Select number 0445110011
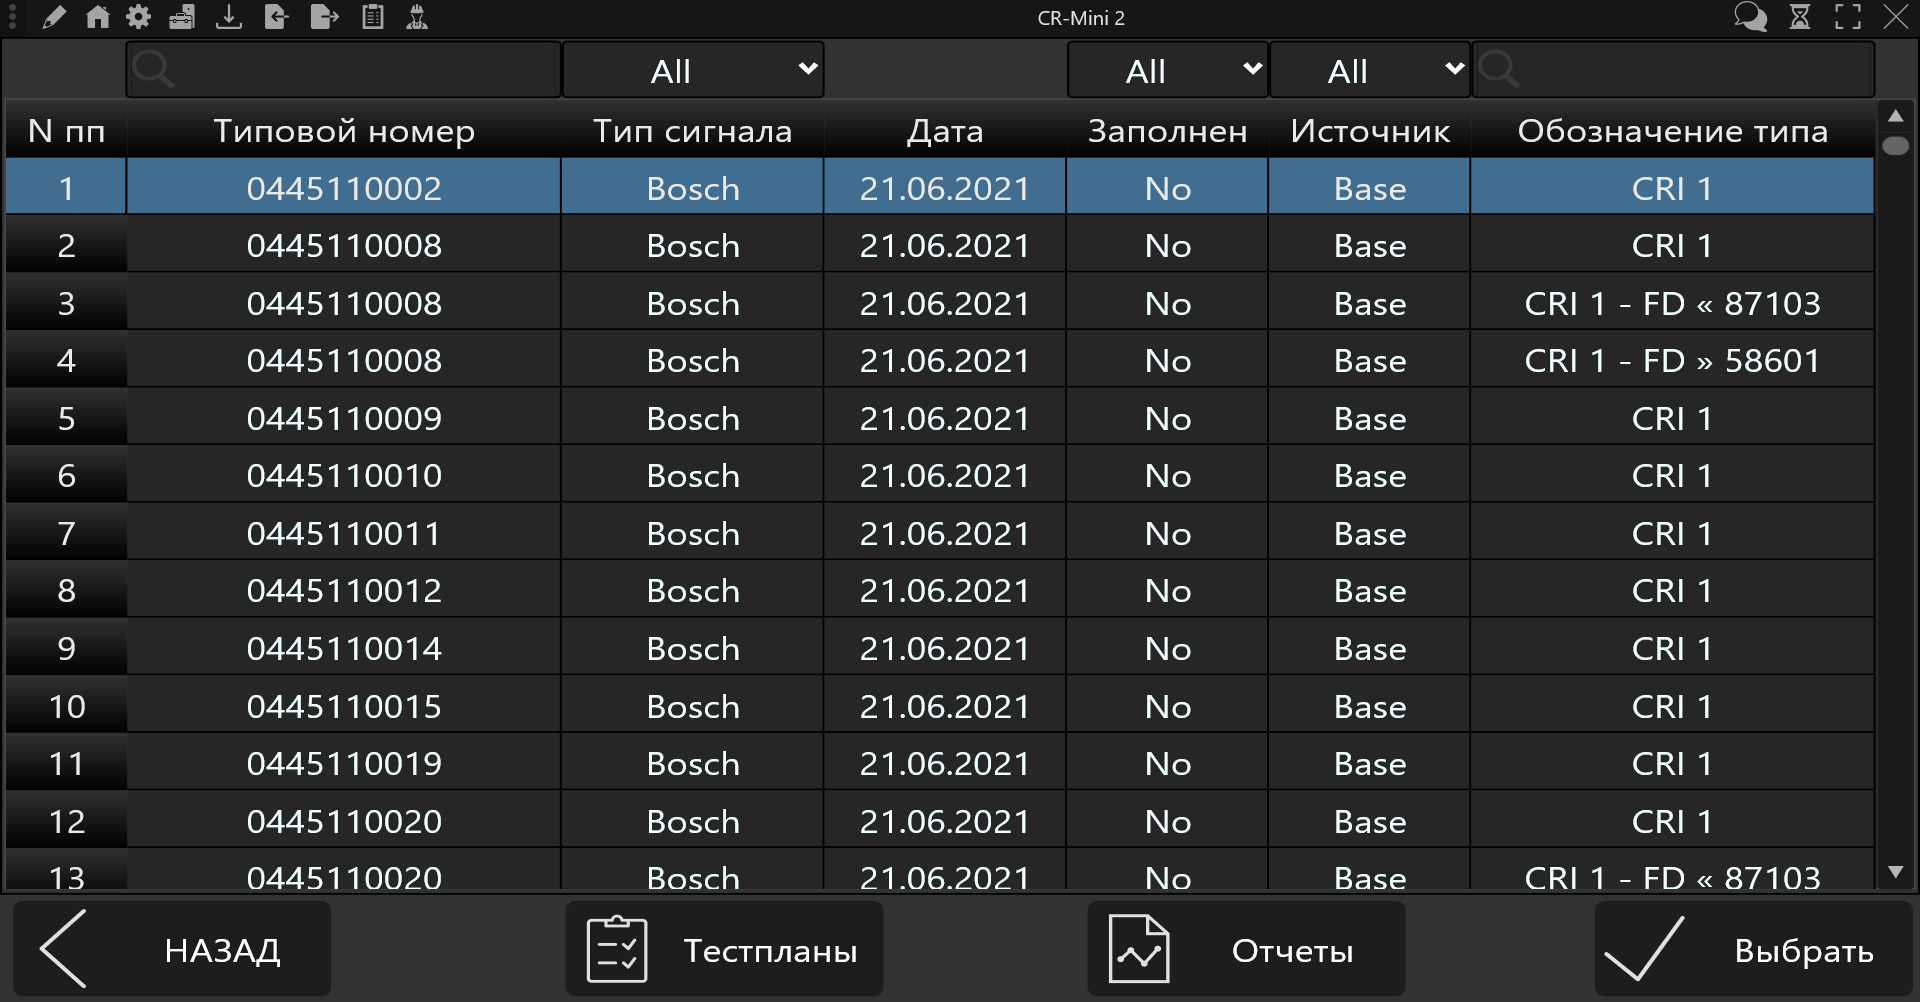Screen dimensions: 1920x1002 click(x=343, y=534)
